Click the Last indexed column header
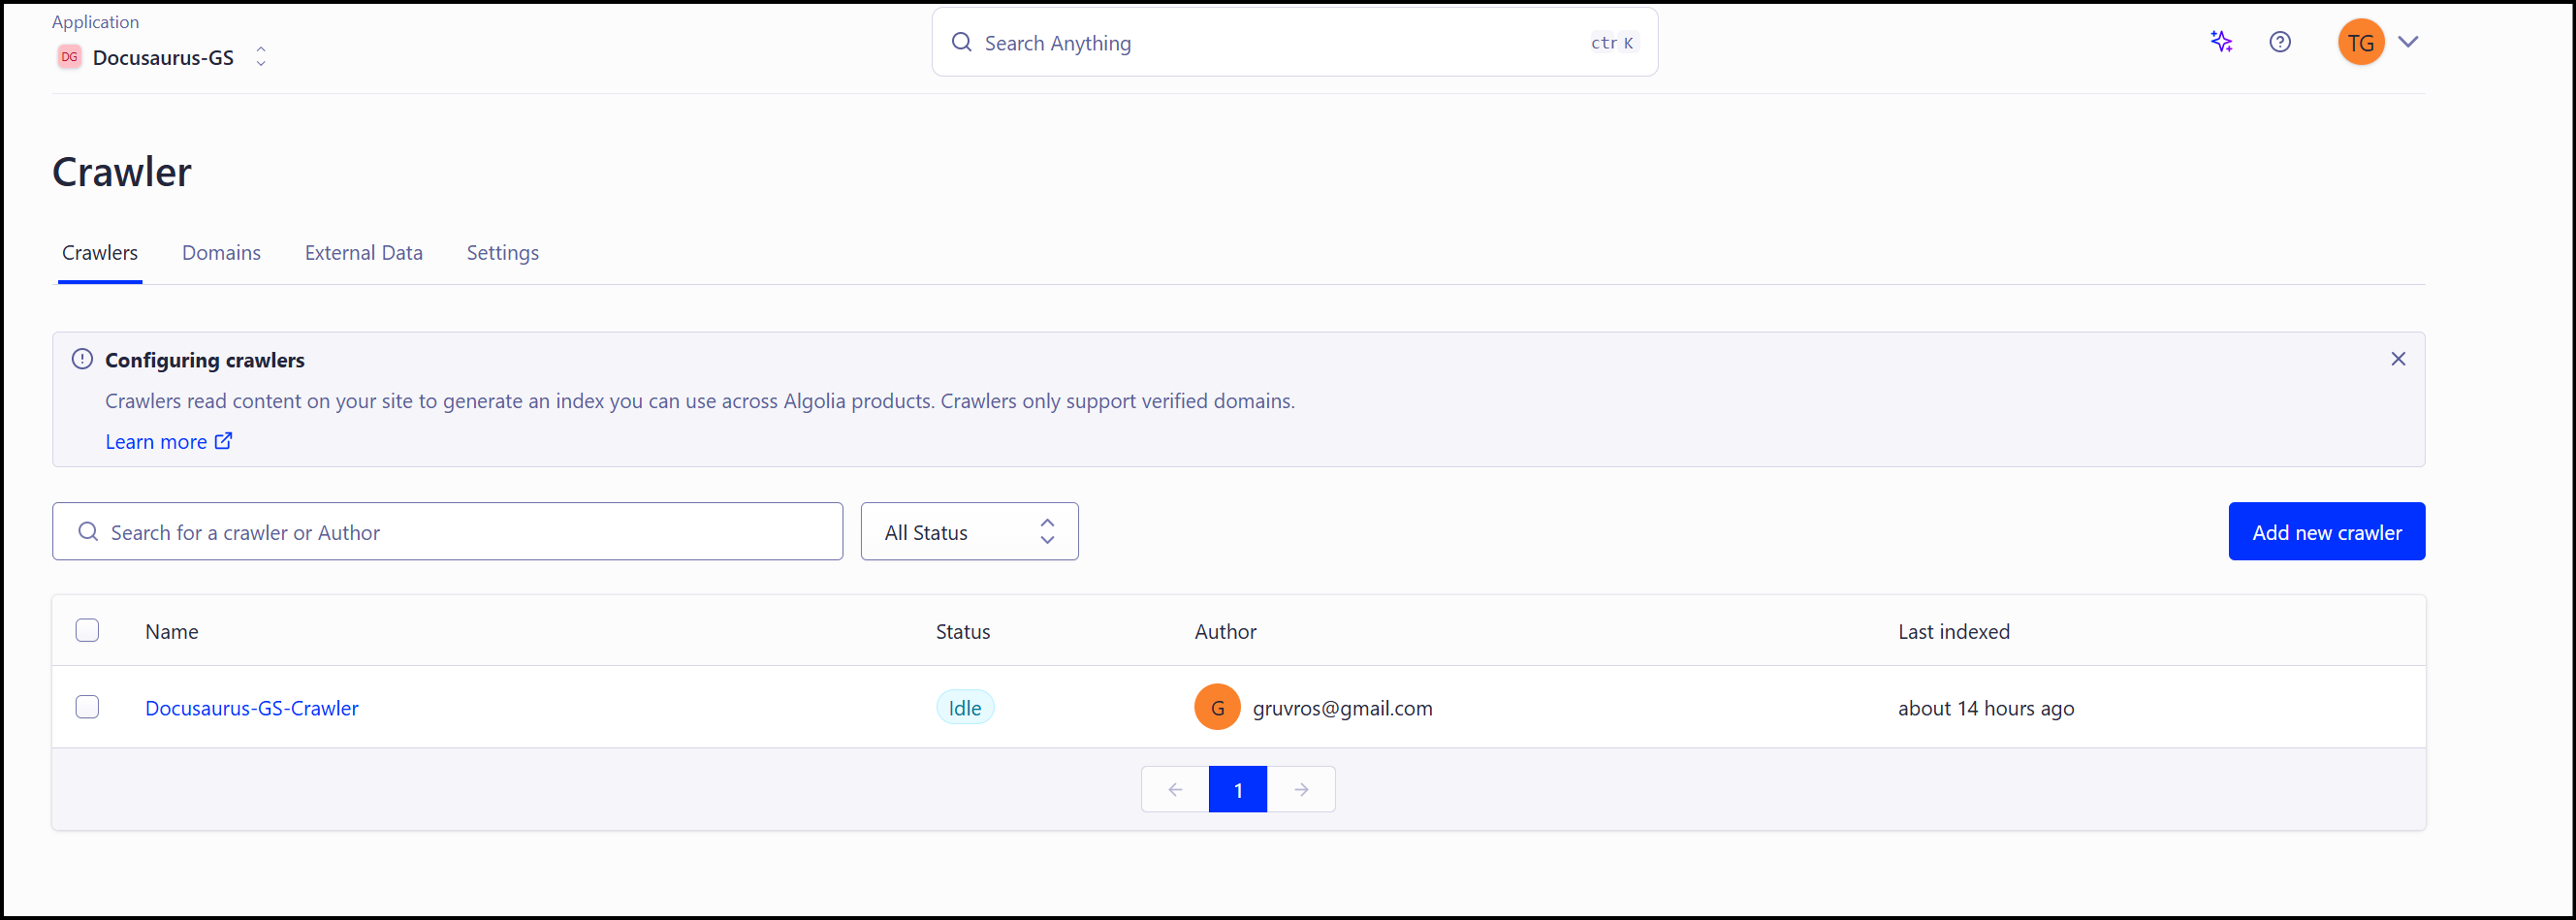This screenshot has height=920, width=2576. (1953, 631)
